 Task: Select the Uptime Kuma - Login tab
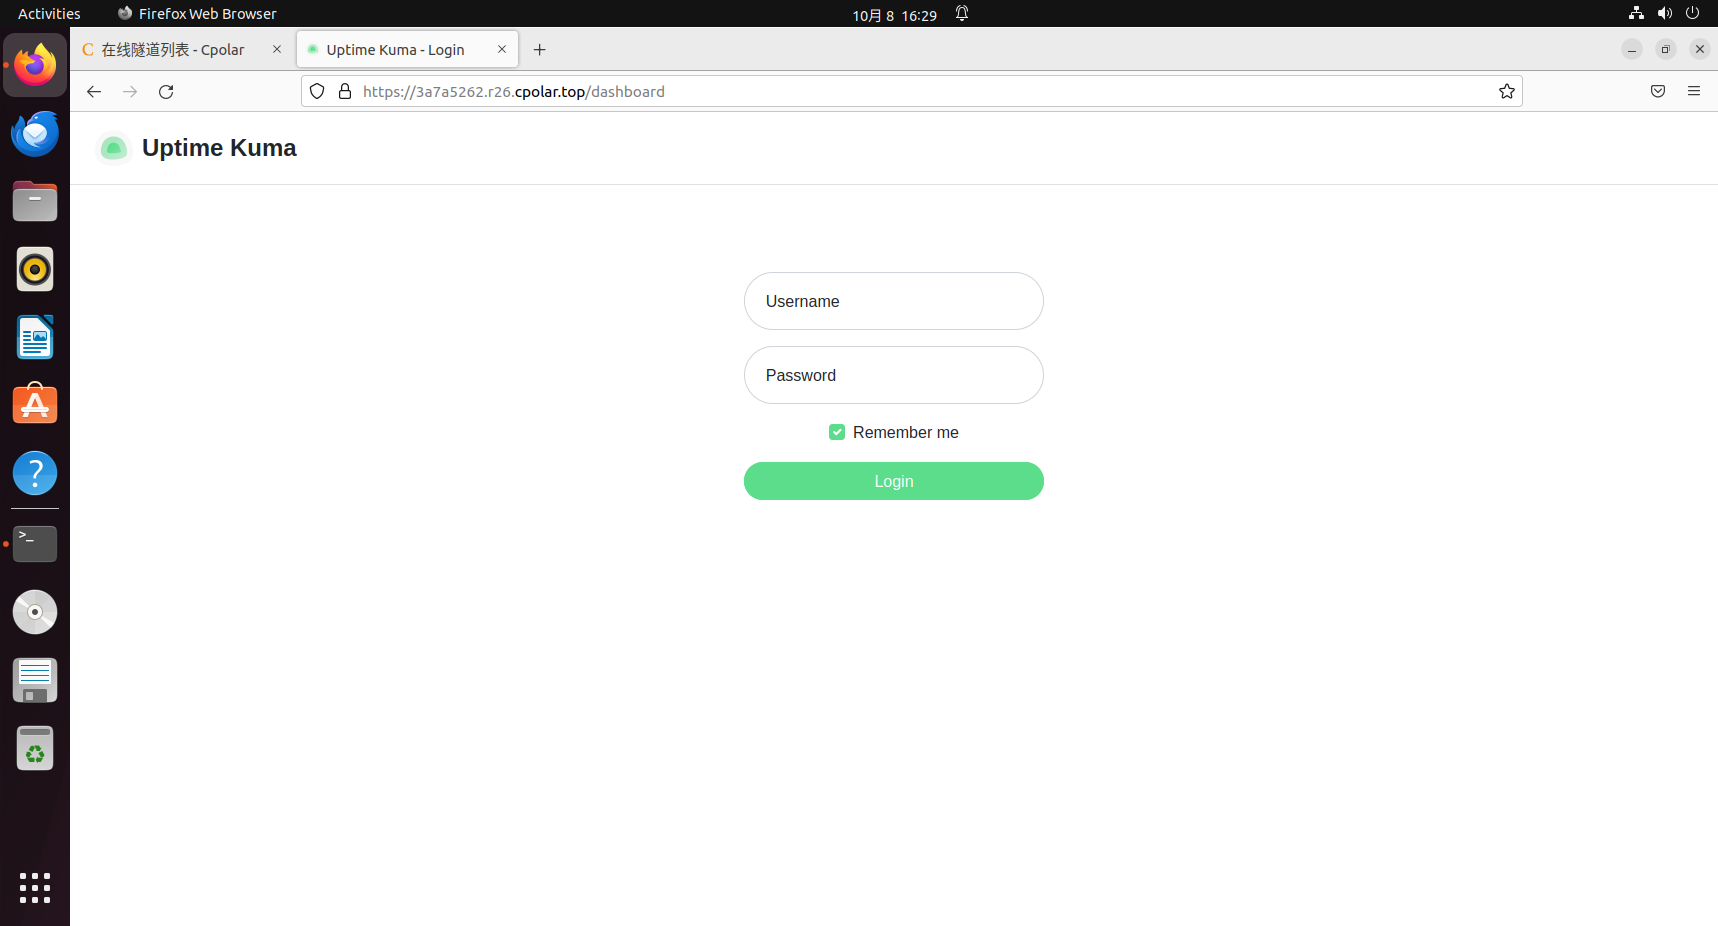pos(407,49)
